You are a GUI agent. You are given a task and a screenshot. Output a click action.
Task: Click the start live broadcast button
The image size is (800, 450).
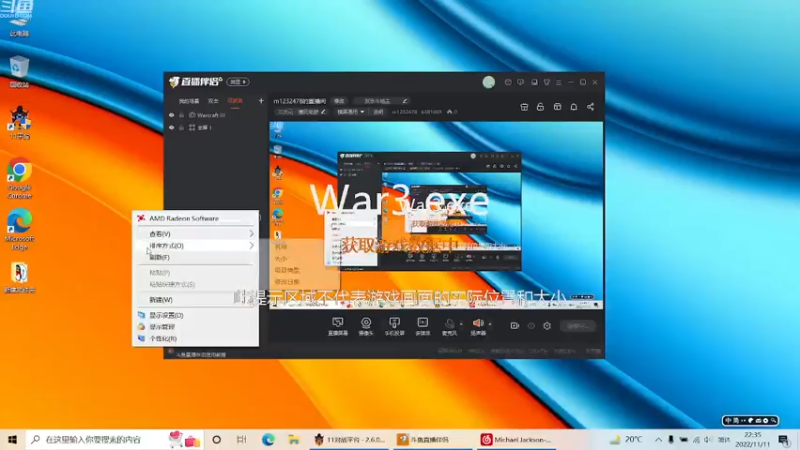point(578,326)
